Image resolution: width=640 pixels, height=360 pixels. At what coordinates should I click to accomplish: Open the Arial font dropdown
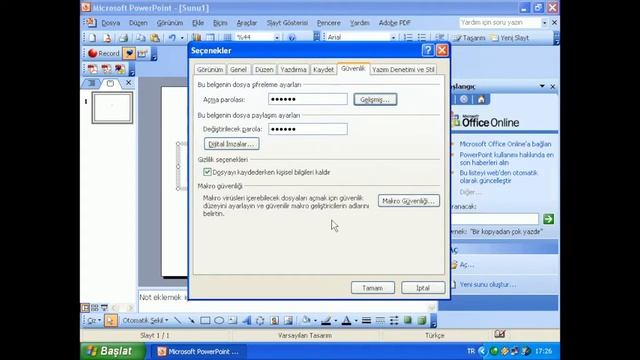pyautogui.click(x=393, y=38)
